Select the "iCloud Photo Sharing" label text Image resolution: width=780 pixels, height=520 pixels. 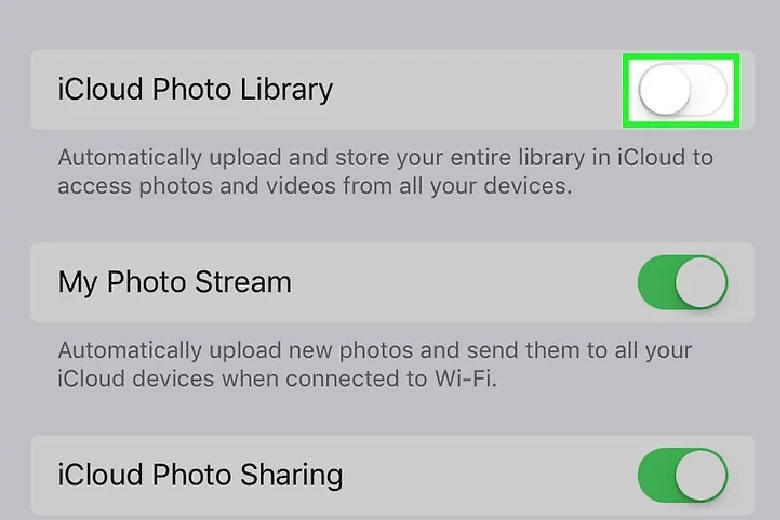(200, 475)
